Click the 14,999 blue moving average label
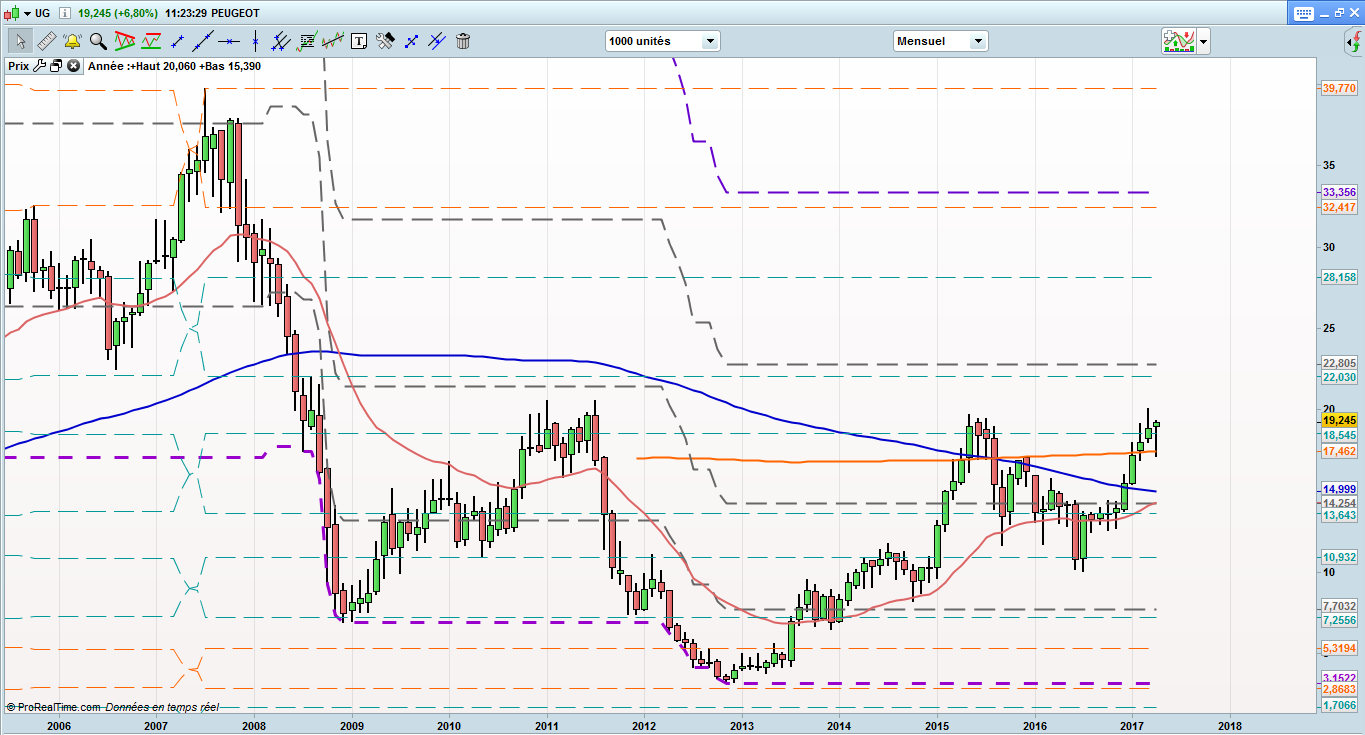1365x735 pixels. (1339, 488)
